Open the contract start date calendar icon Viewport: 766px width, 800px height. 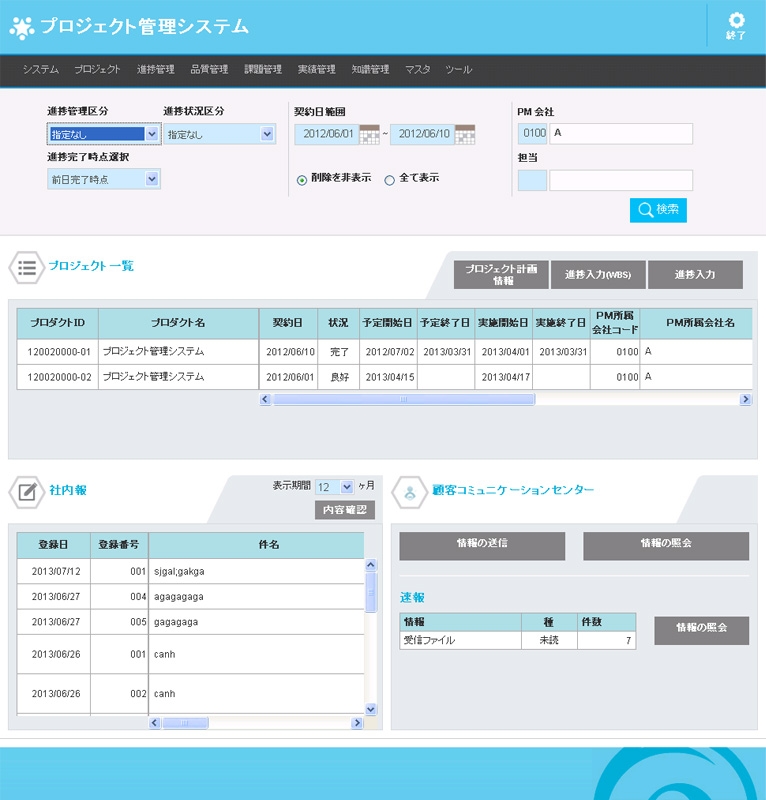point(369,134)
